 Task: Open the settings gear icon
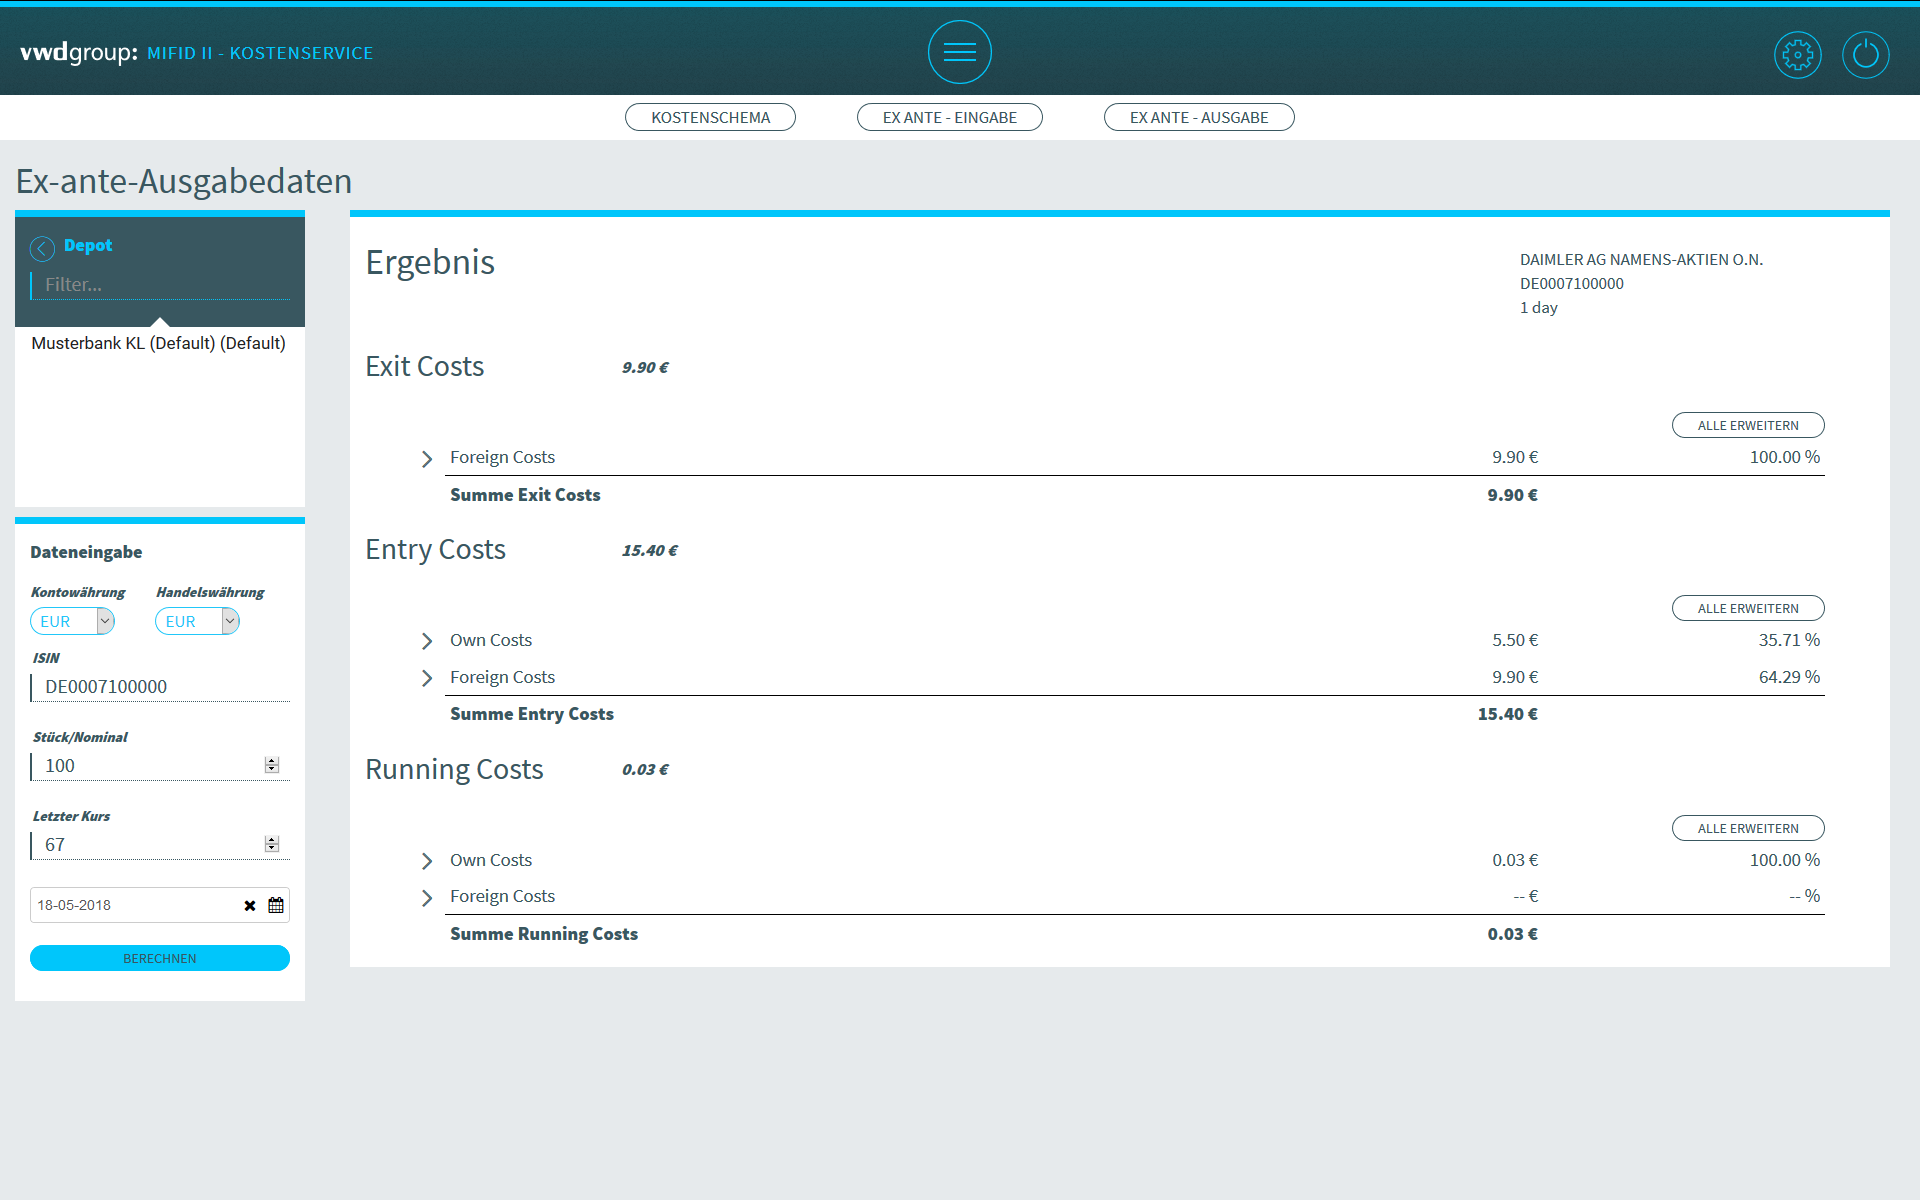click(1797, 55)
